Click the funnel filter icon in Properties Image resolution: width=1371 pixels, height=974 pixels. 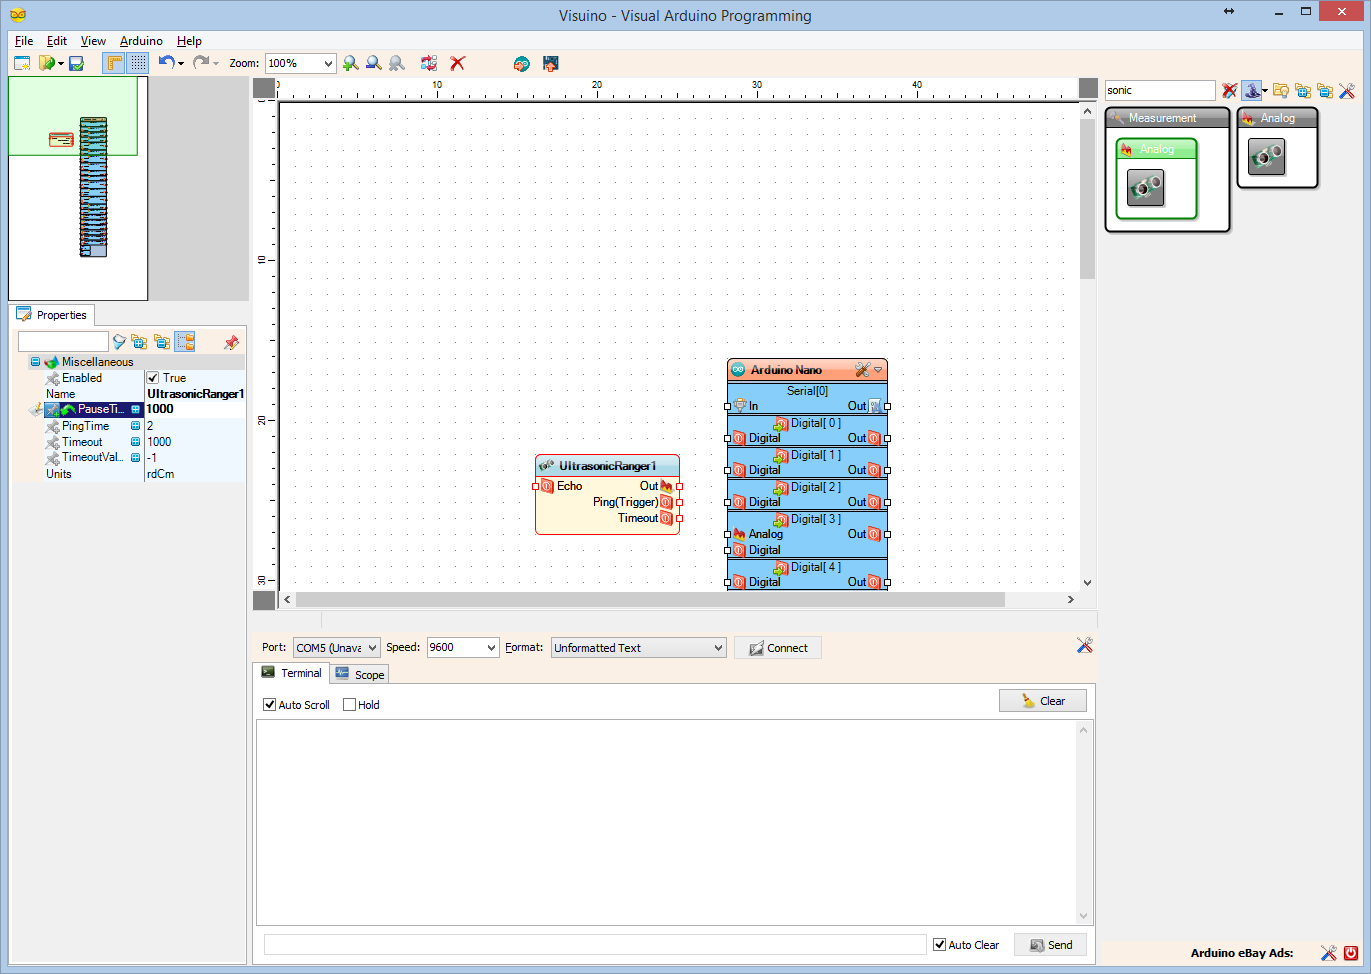119,341
